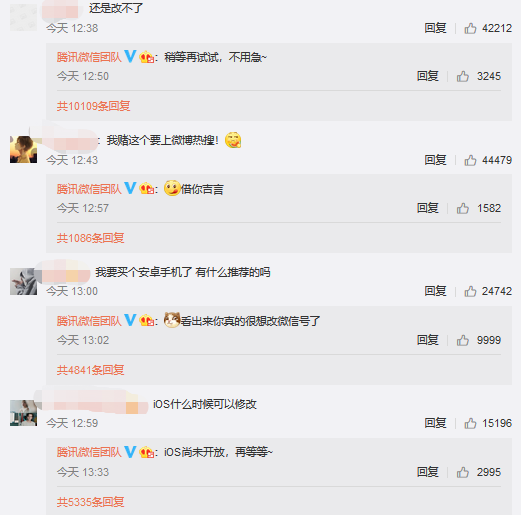This screenshot has width=521, height=515.
Task: Expand the 共1086条回复 thread
Action: click(x=90, y=238)
